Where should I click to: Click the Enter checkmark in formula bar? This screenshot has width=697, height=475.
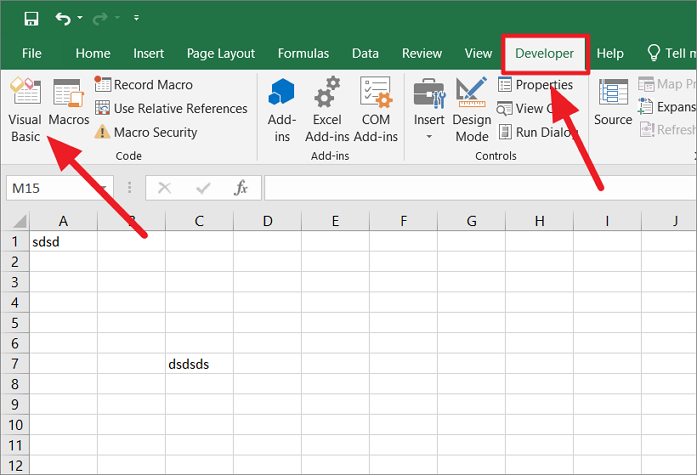(x=203, y=188)
